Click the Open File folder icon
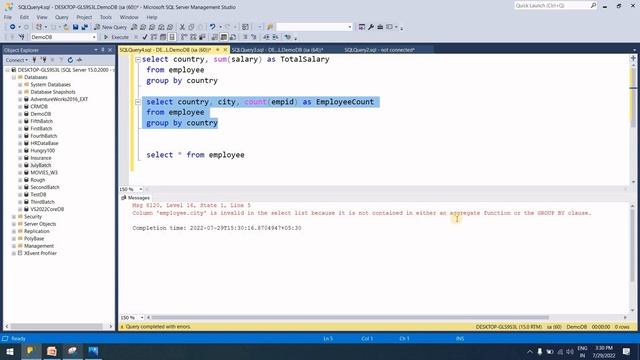Viewport: 640px width, 360px height. (x=66, y=27)
